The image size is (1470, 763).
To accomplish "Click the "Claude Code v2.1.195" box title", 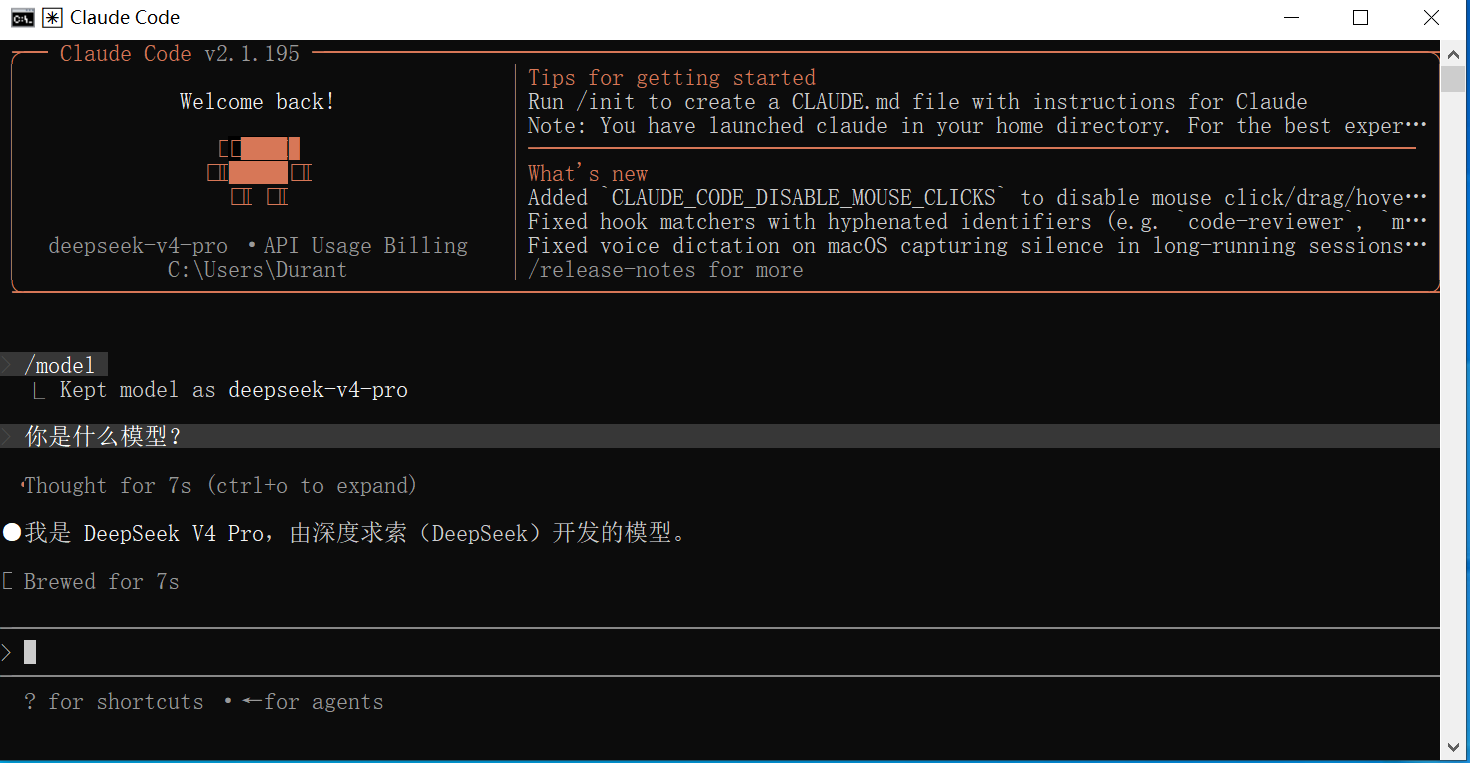I will 180,54.
